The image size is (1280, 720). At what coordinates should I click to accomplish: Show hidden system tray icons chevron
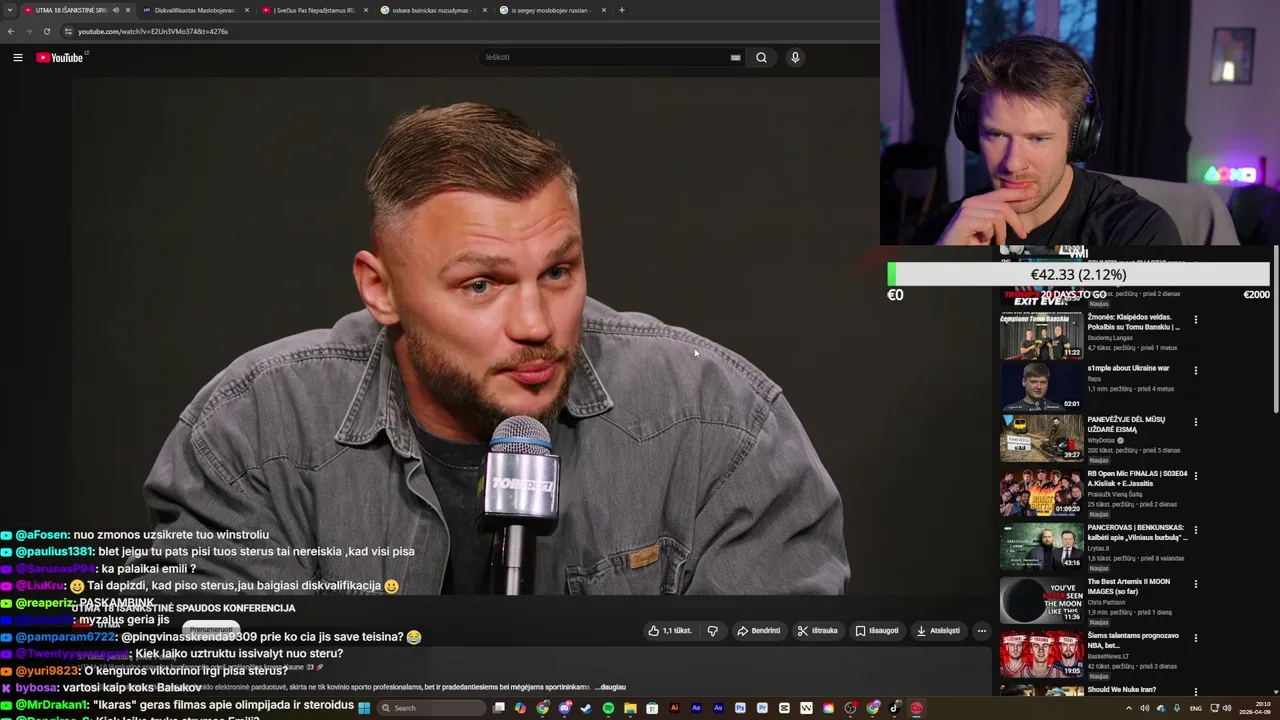1129,708
